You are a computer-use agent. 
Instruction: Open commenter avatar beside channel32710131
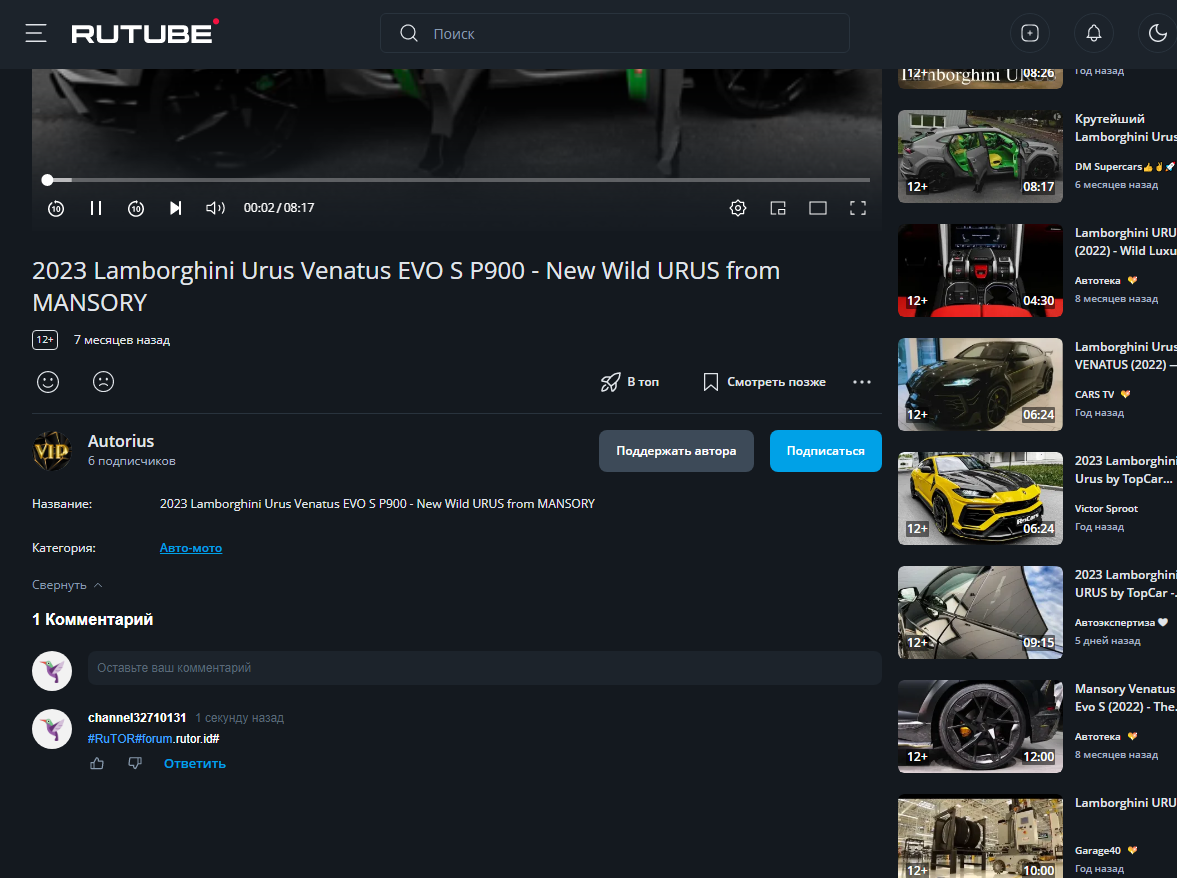(52, 729)
